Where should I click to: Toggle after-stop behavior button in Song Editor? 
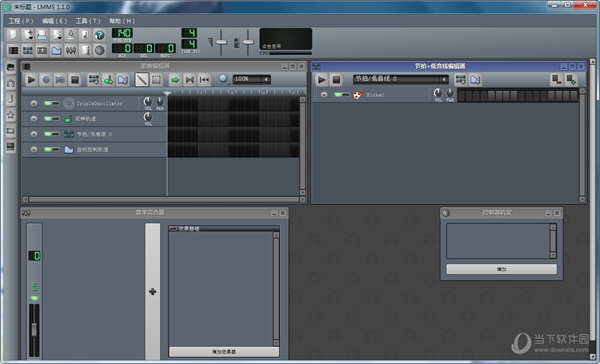[x=204, y=80]
